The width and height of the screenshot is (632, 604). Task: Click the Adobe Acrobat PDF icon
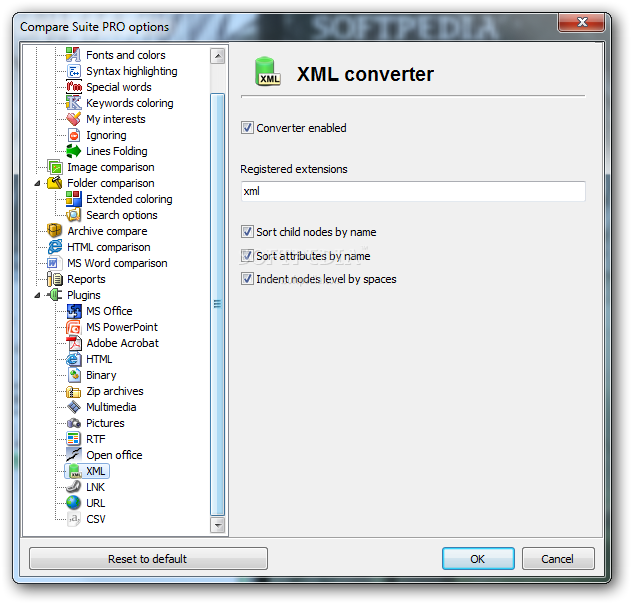click(x=73, y=343)
